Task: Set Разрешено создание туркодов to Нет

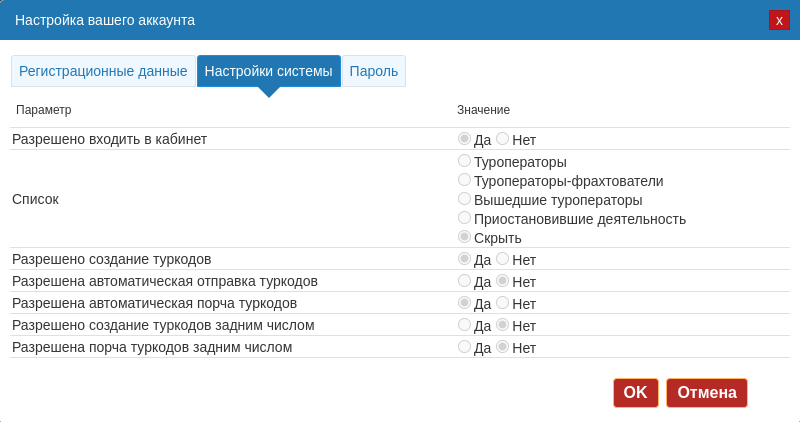Action: point(503,259)
